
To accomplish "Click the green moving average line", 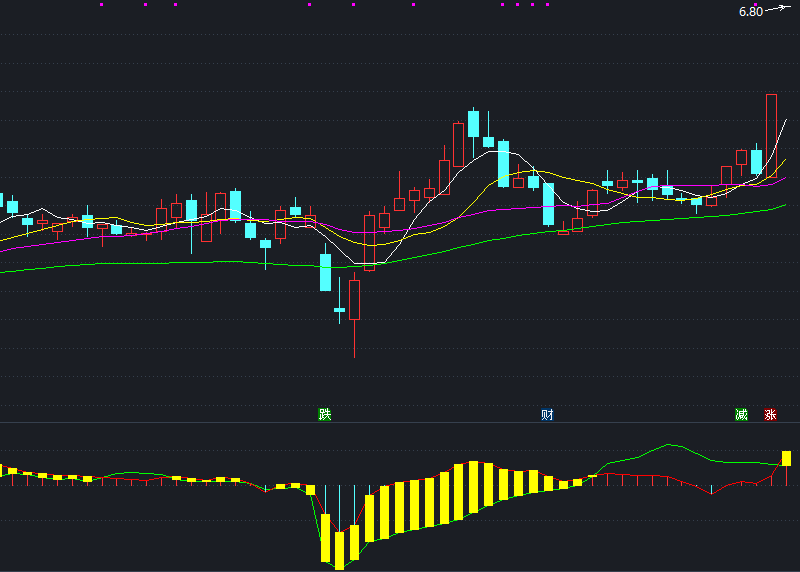I will point(200,263).
